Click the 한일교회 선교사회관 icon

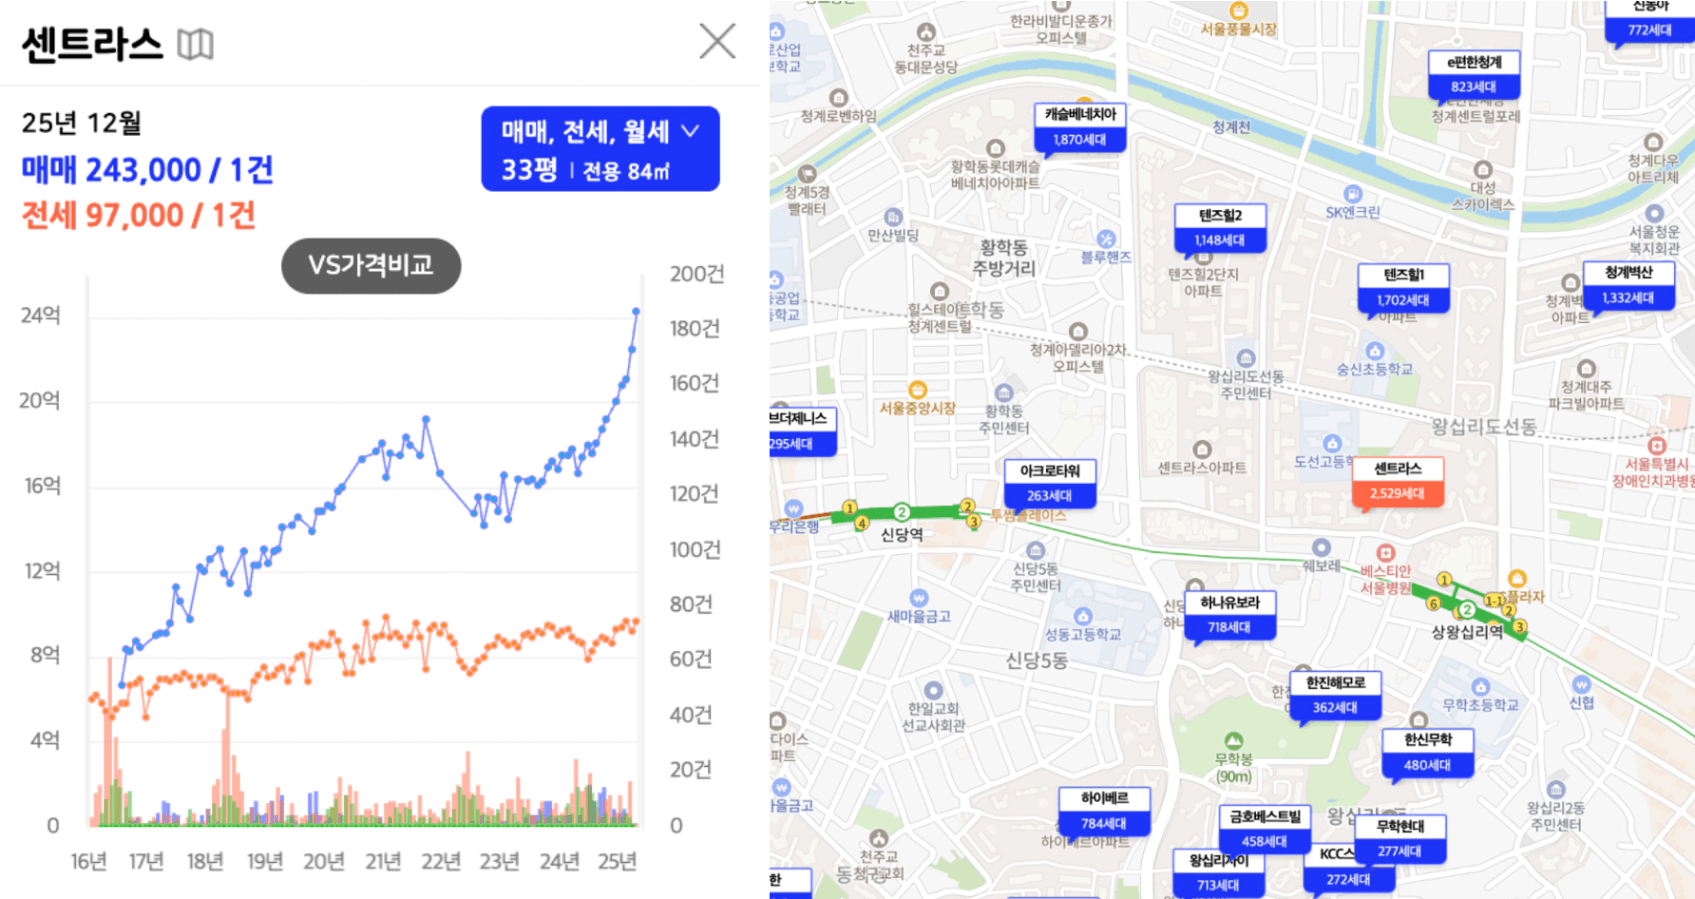pos(933,690)
